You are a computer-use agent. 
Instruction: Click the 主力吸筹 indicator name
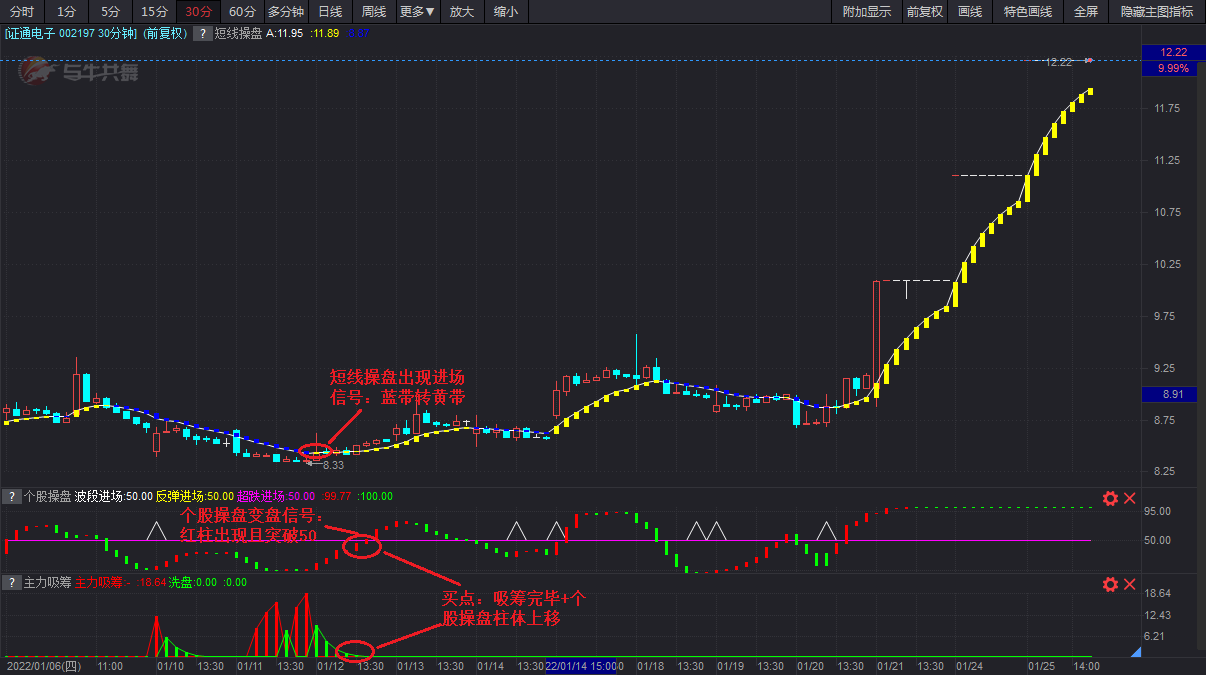(x=47, y=582)
